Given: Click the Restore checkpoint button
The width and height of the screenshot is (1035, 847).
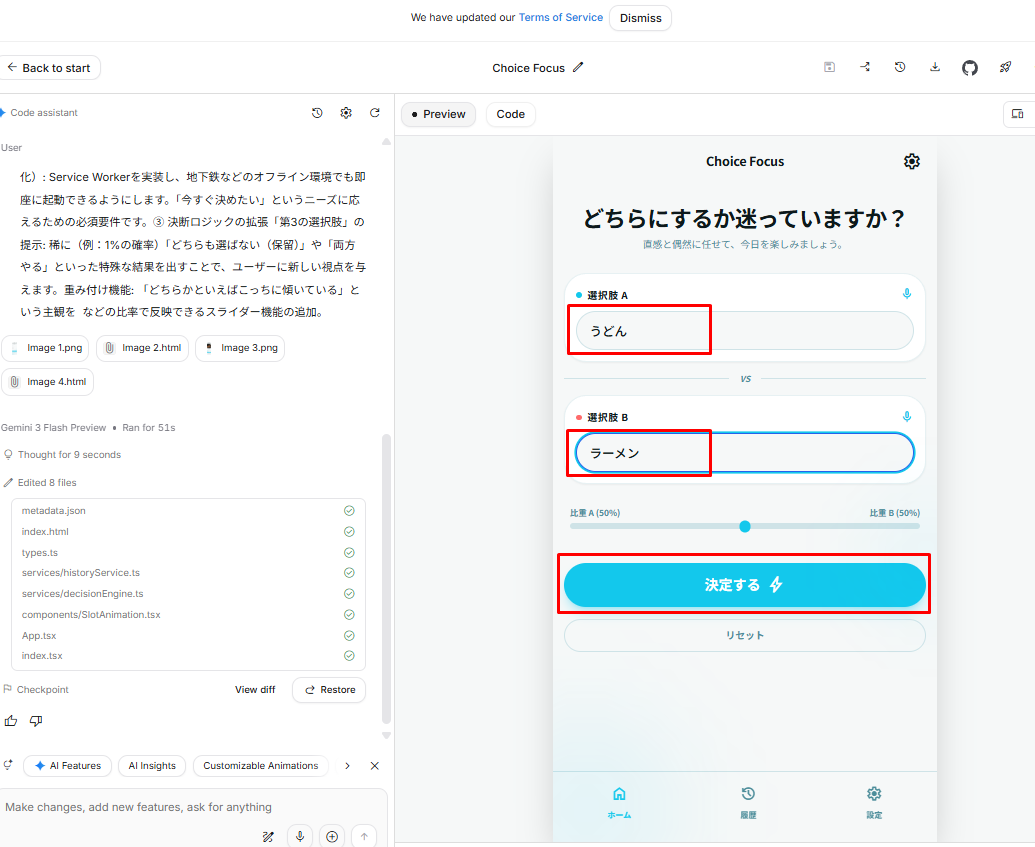Looking at the screenshot, I should (329, 690).
